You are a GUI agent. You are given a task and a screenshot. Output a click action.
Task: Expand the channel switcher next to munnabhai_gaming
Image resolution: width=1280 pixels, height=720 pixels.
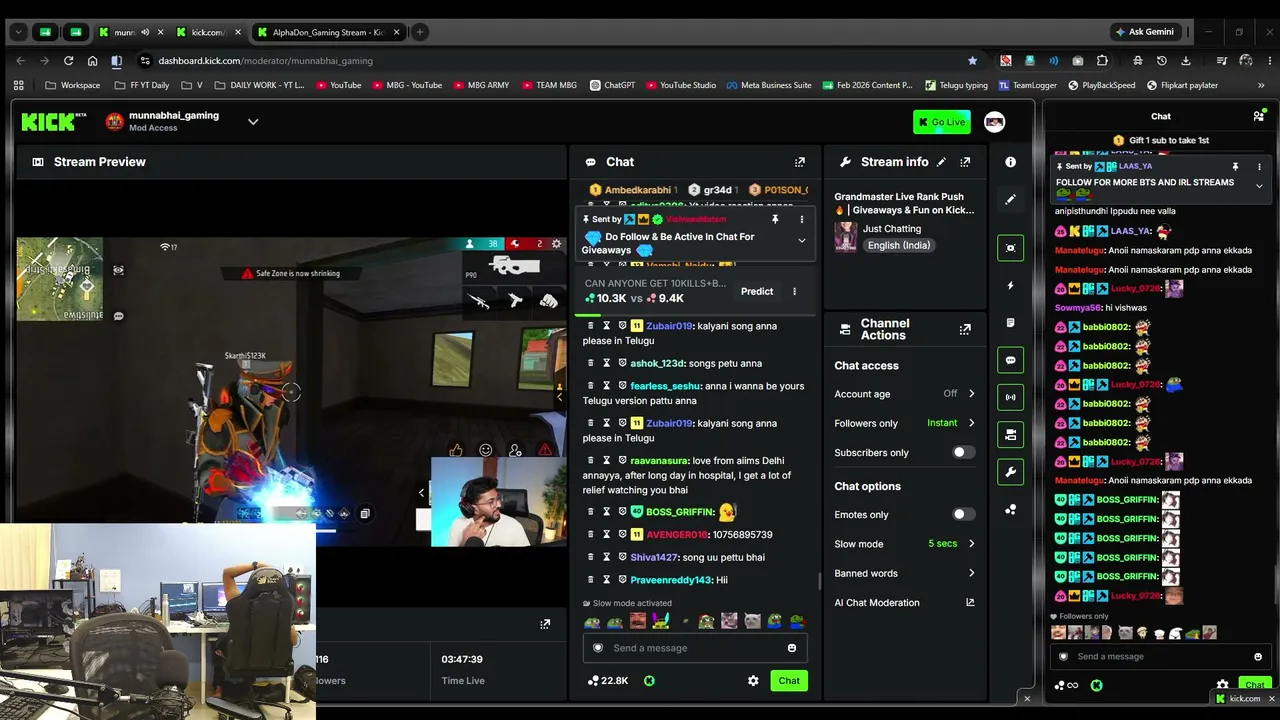253,122
